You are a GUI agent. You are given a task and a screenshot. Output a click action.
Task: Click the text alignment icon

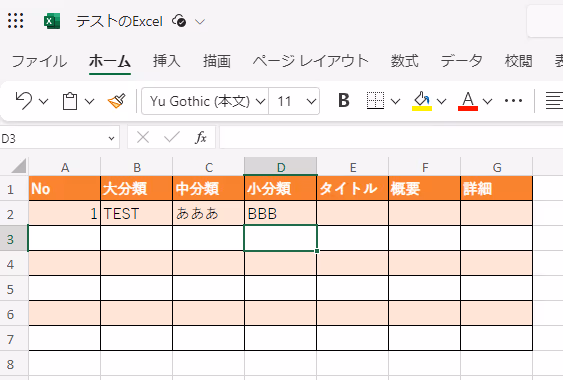pos(554,101)
